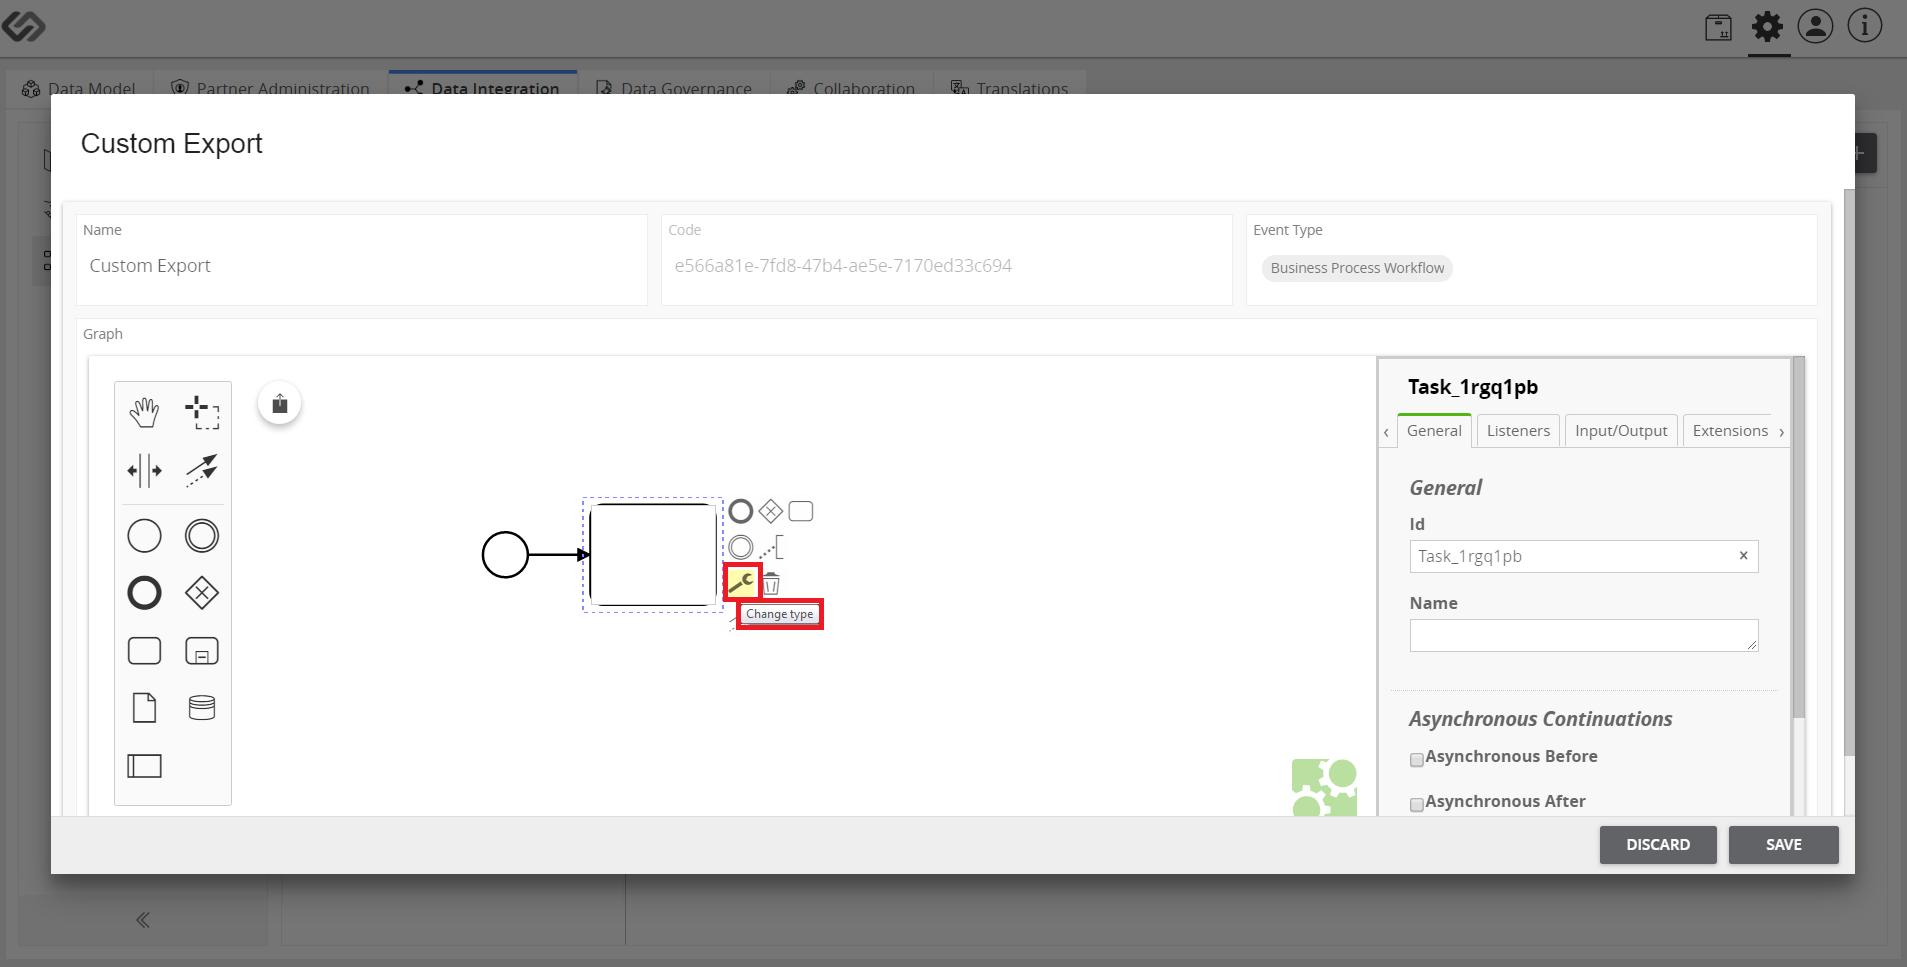Switch to the General properties tab
This screenshot has height=967, width=1907.
[x=1434, y=431]
